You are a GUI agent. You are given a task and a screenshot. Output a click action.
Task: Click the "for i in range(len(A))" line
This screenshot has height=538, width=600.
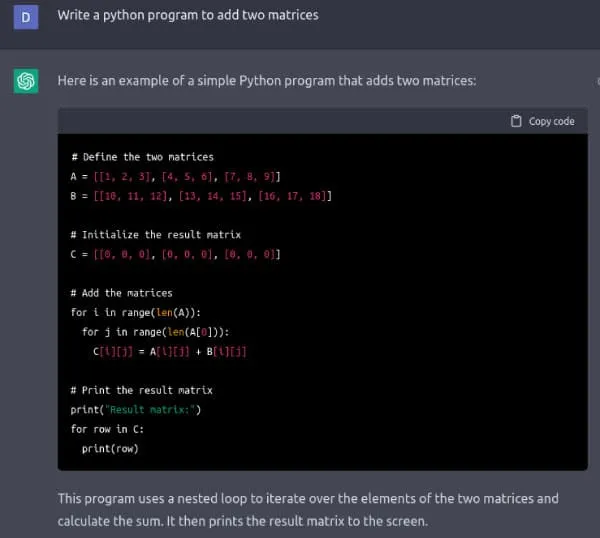136,312
